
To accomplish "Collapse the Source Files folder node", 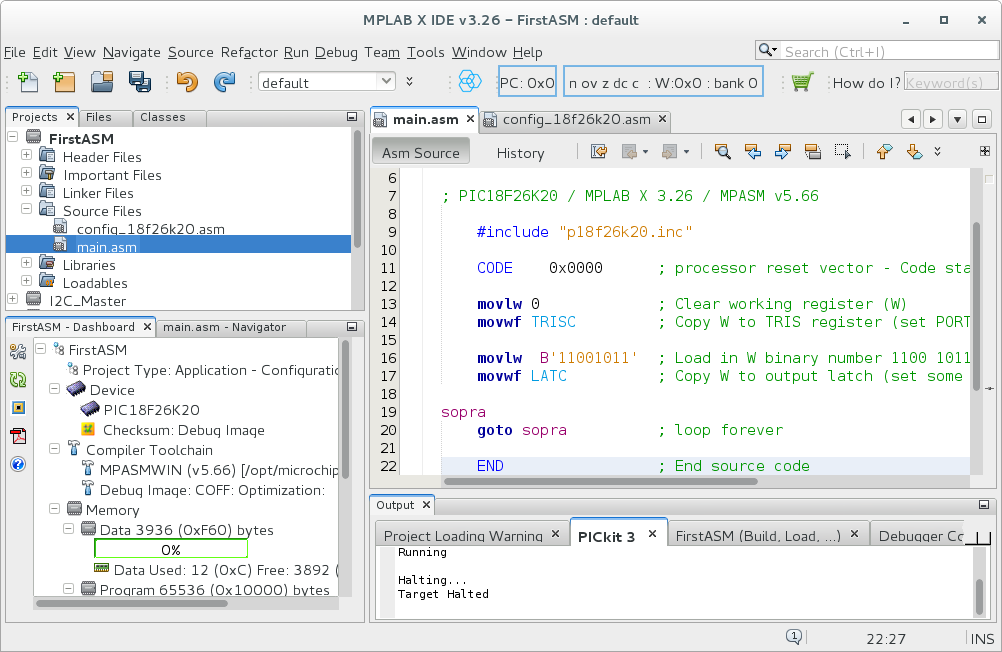I will [26, 210].
